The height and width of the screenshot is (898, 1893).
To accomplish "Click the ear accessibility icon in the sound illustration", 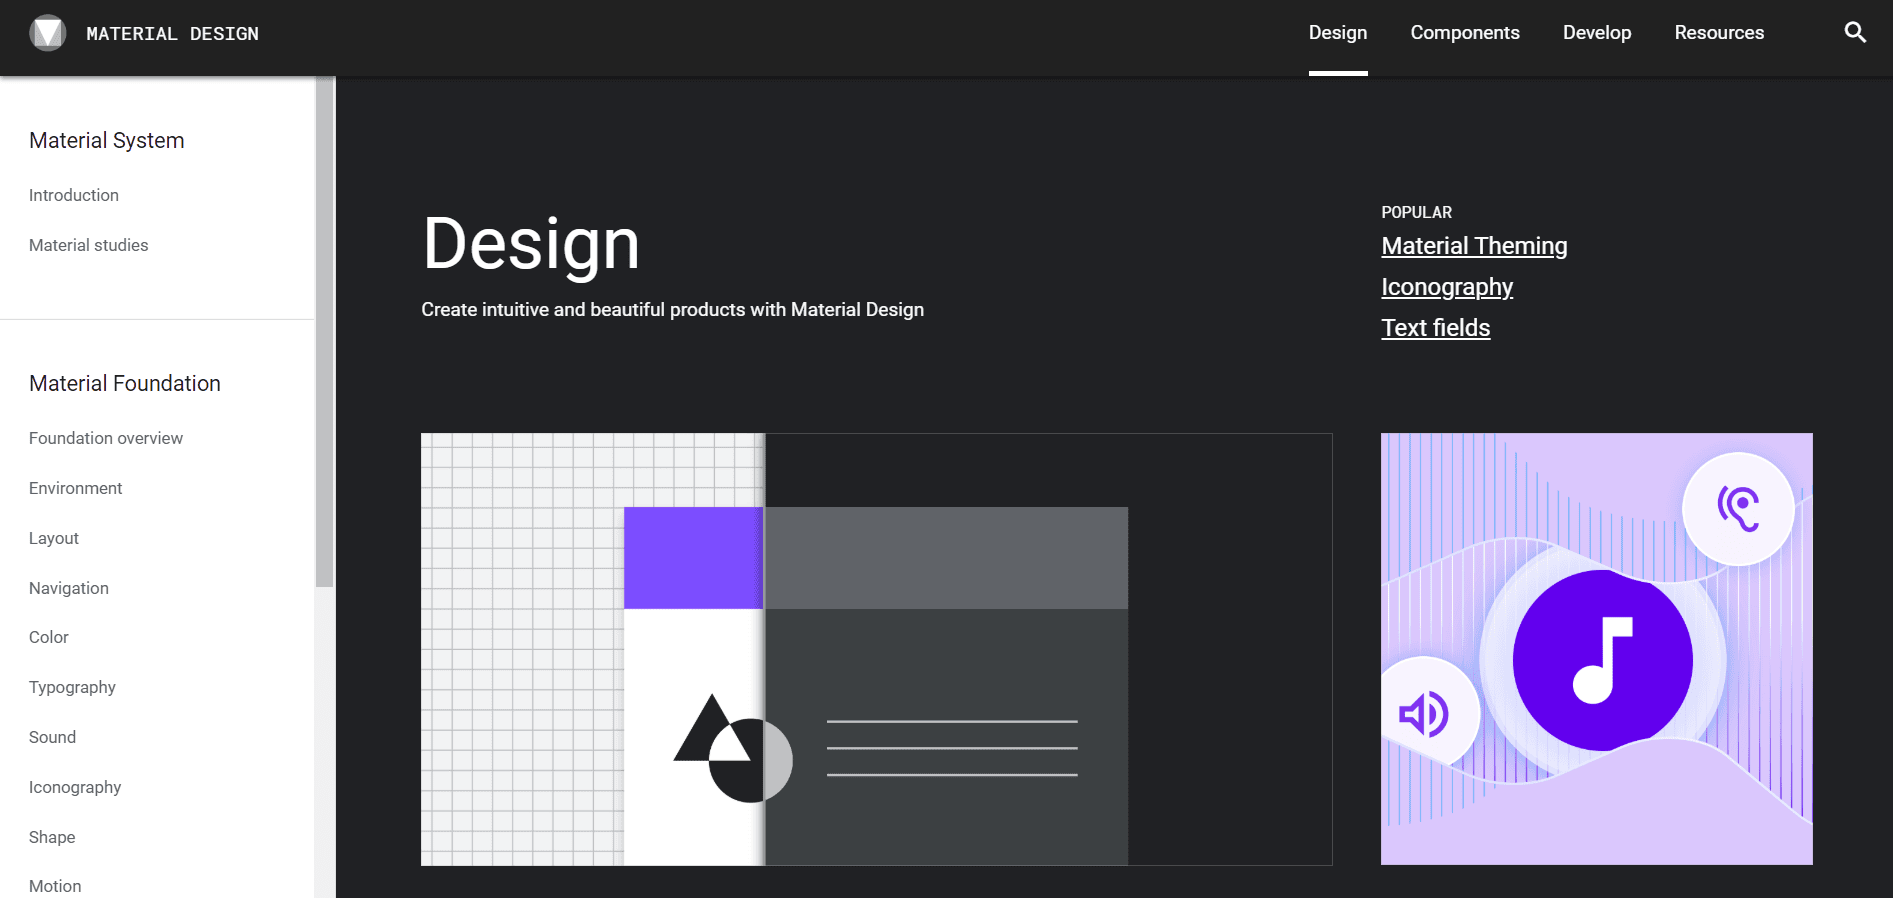I will click(x=1738, y=508).
